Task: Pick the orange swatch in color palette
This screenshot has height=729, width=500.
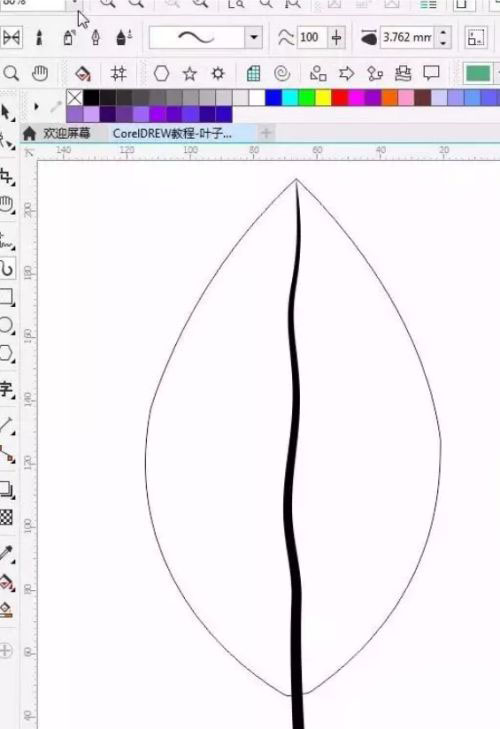Action: (389, 98)
